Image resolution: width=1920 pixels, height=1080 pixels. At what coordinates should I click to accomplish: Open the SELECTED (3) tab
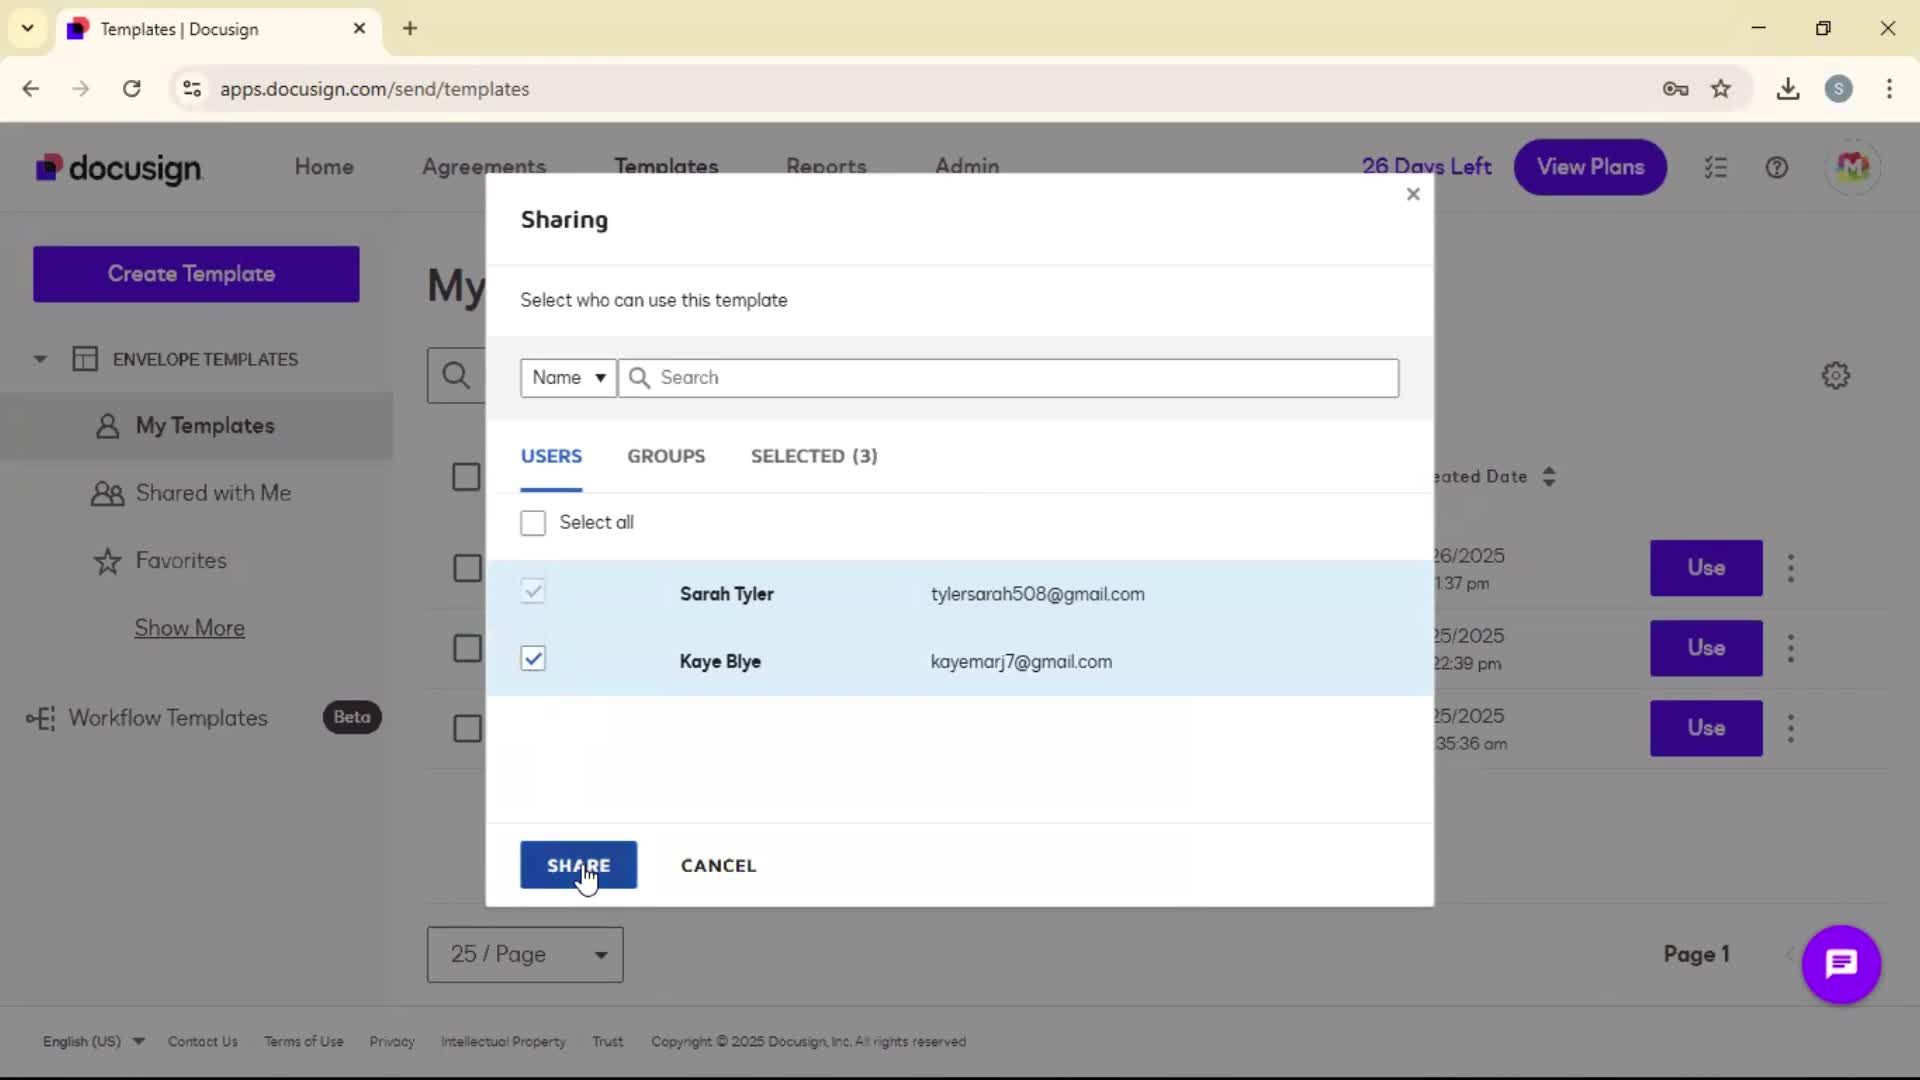coord(813,456)
